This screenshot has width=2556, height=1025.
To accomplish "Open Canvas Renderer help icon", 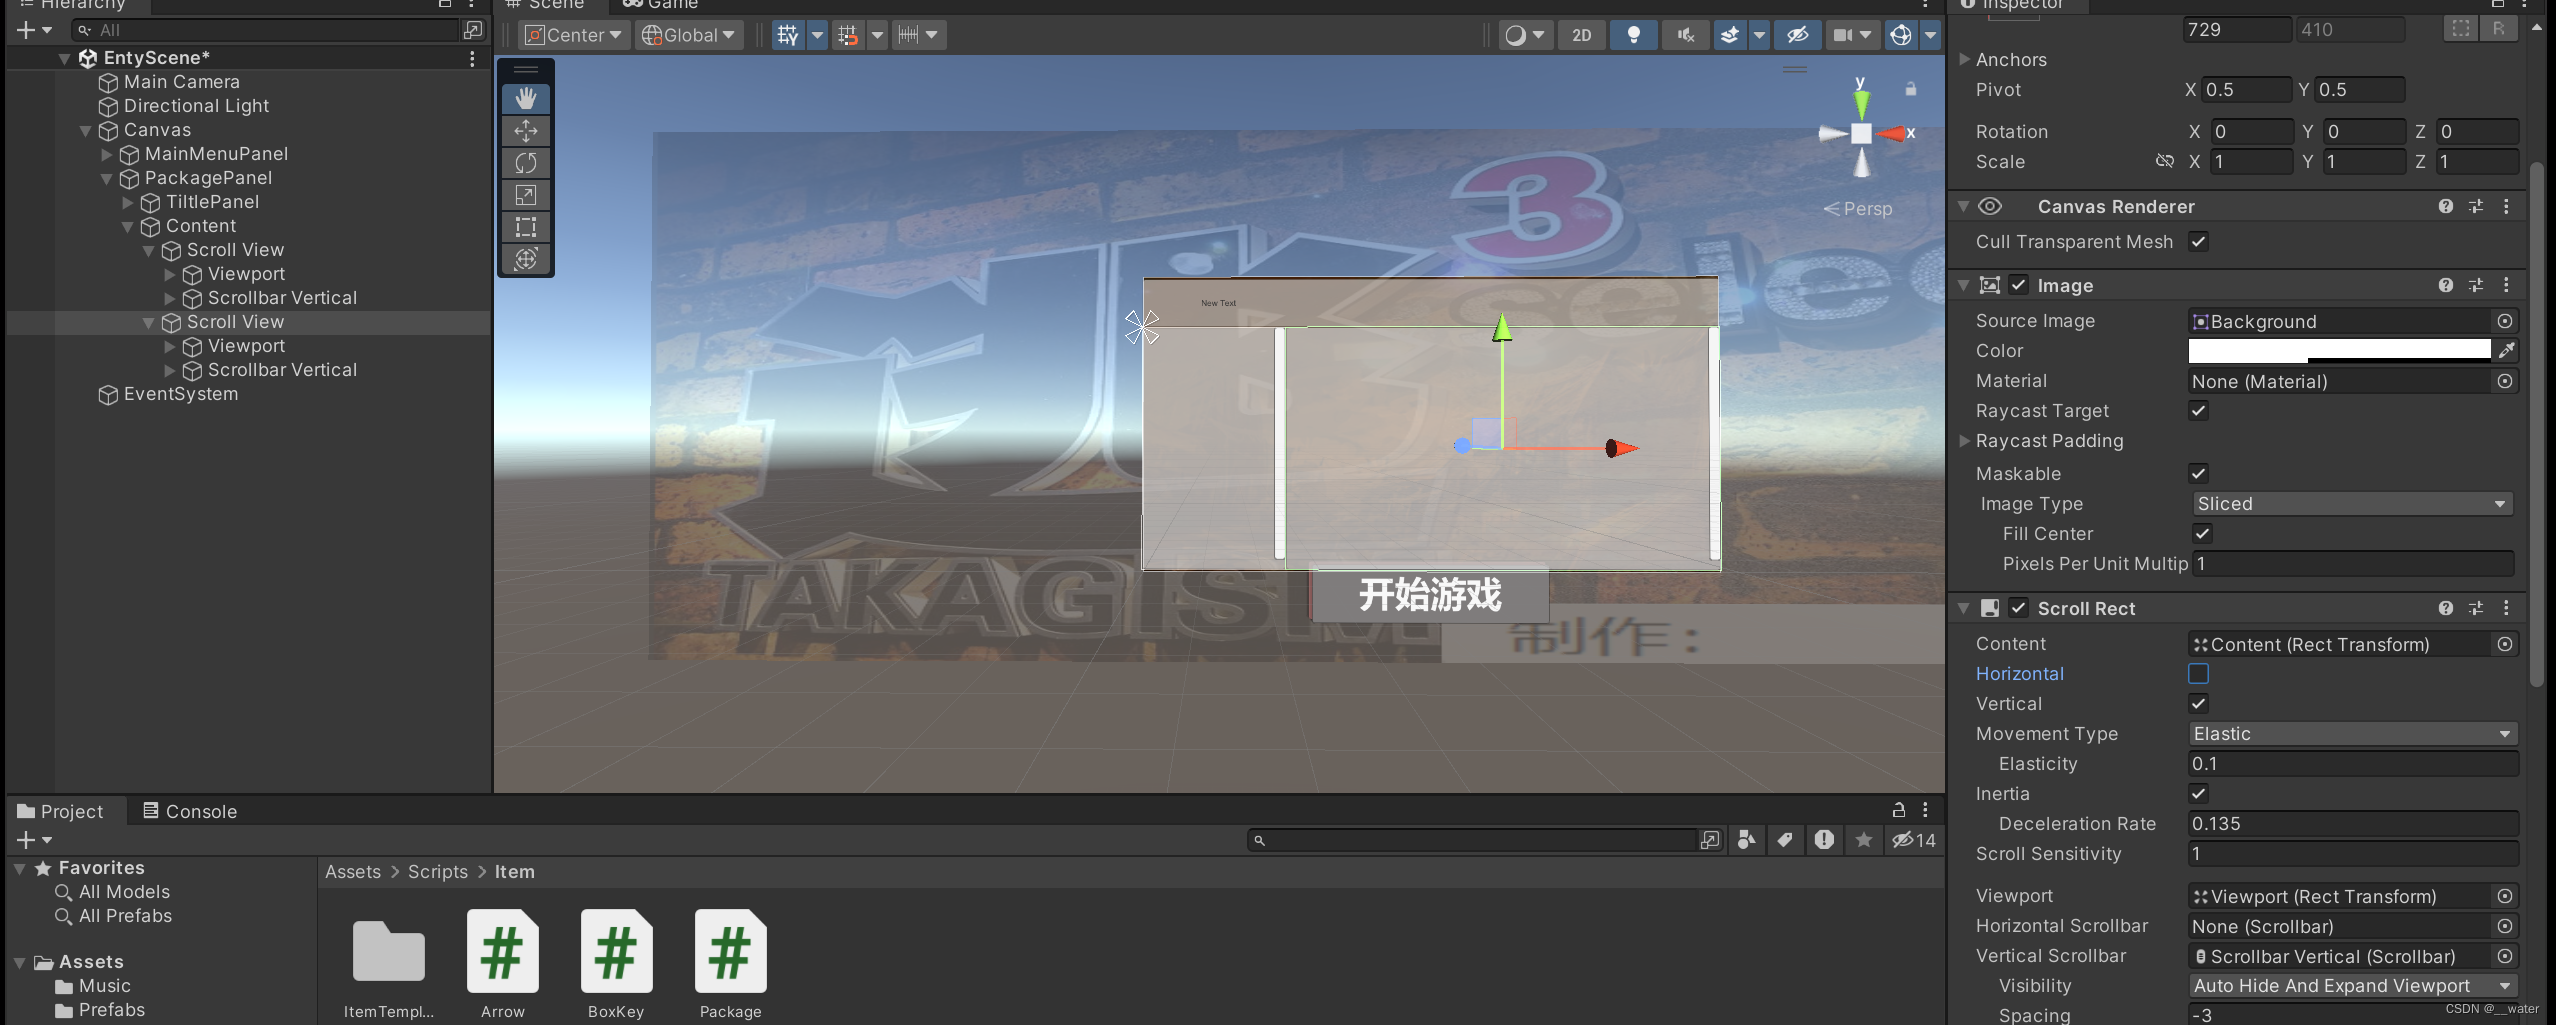I will pyautogui.click(x=2445, y=206).
